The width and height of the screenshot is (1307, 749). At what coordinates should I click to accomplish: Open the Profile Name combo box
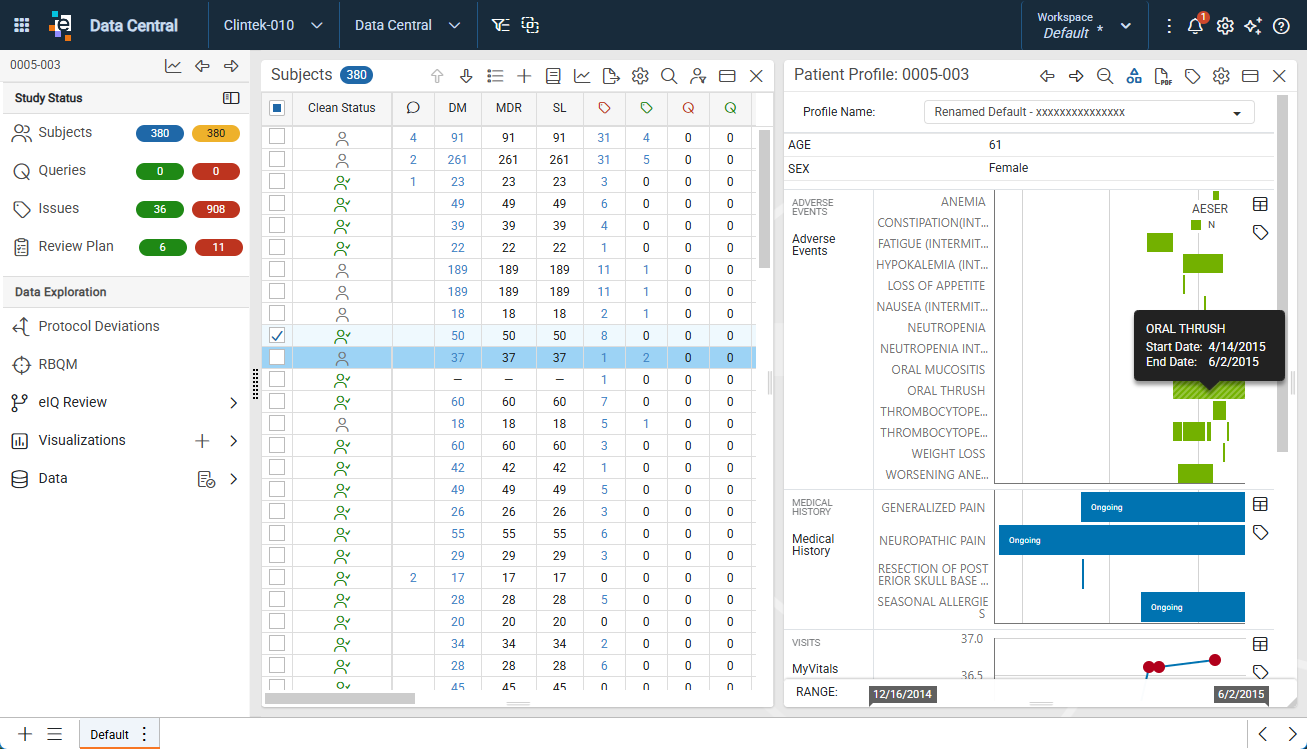coord(1089,112)
